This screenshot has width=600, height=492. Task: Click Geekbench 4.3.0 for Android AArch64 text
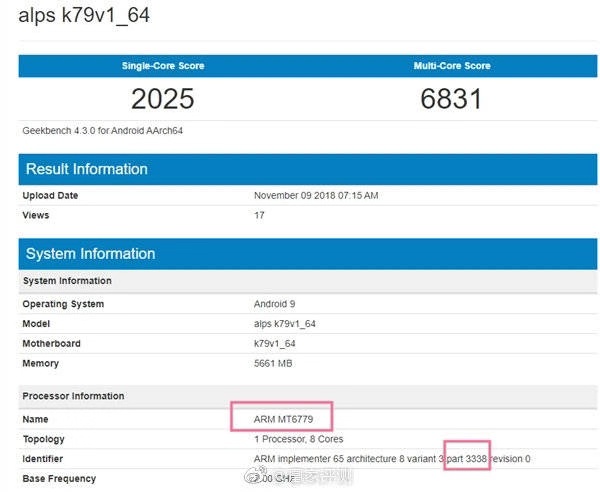103,130
